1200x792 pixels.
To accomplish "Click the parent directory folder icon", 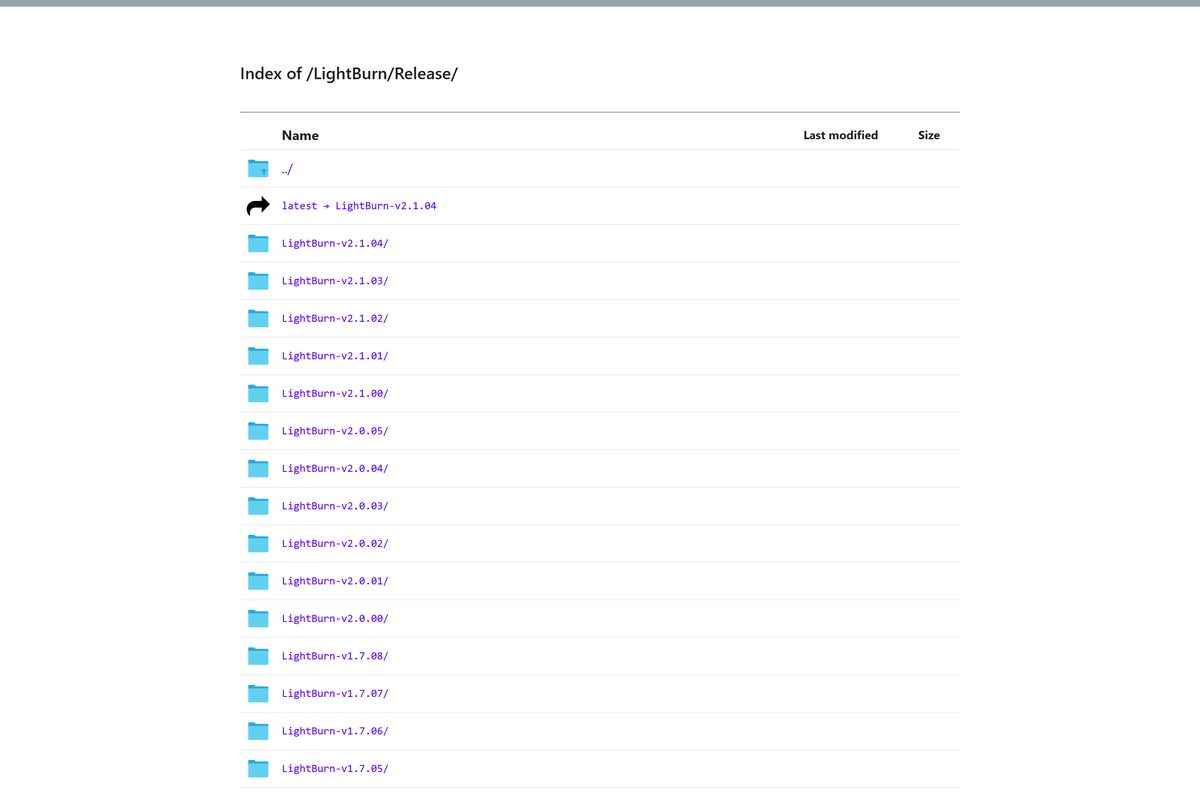I will pyautogui.click(x=258, y=168).
